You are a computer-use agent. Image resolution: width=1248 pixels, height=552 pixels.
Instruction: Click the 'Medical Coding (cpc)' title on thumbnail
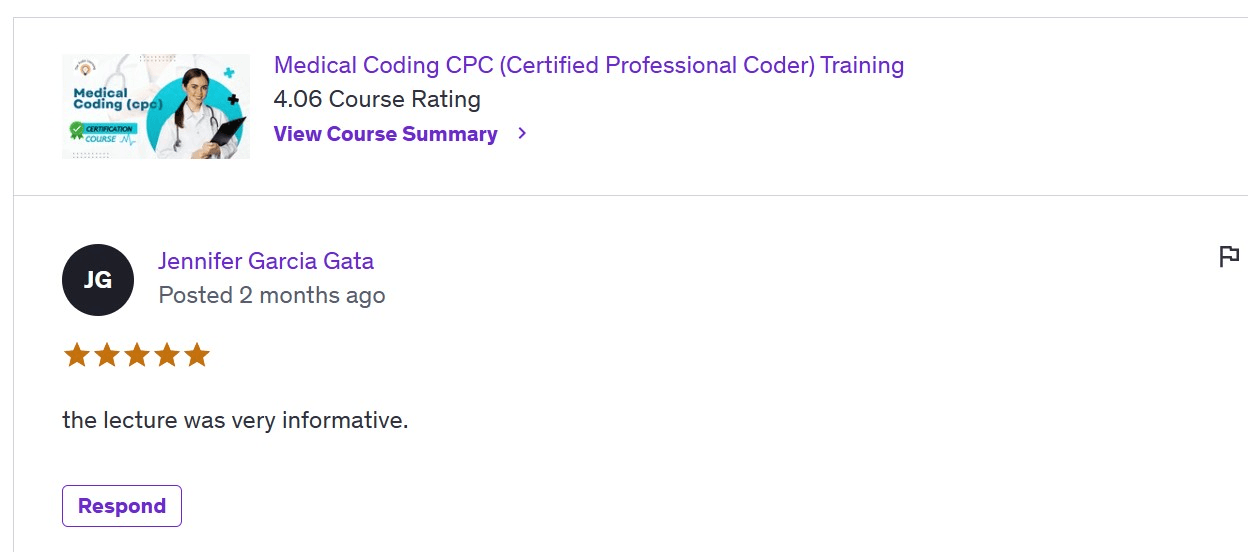pyautogui.click(x=100, y=99)
